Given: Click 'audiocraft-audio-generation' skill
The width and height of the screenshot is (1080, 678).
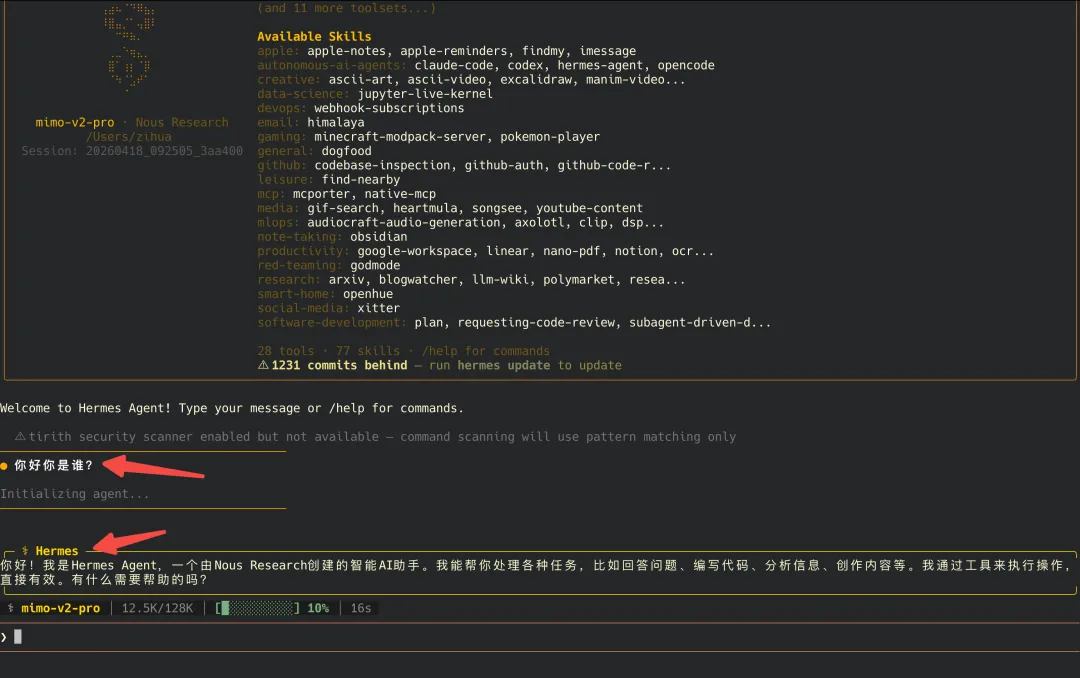Looking at the screenshot, I should coord(404,223).
